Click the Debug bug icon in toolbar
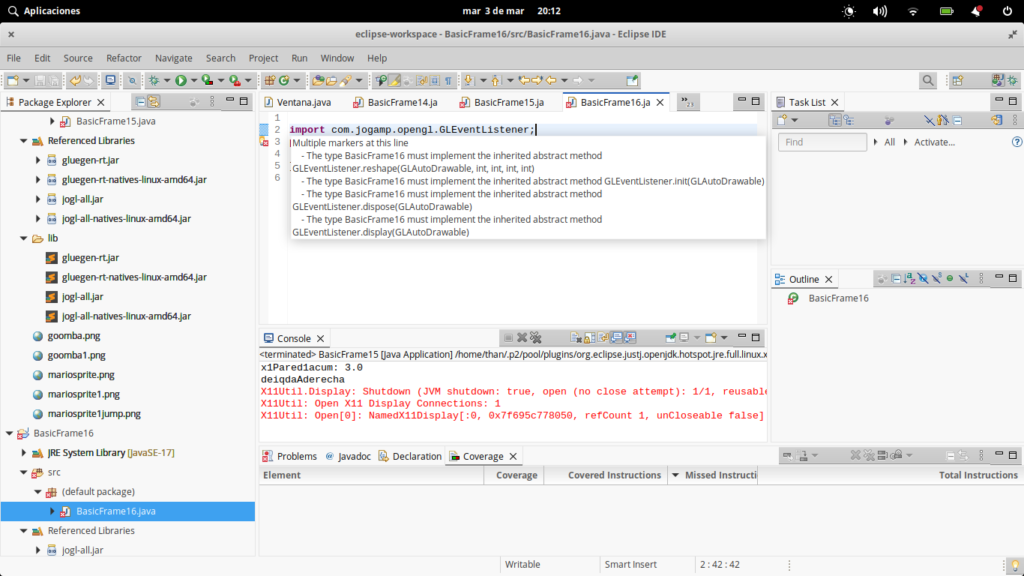The image size is (1024, 576). tap(154, 80)
